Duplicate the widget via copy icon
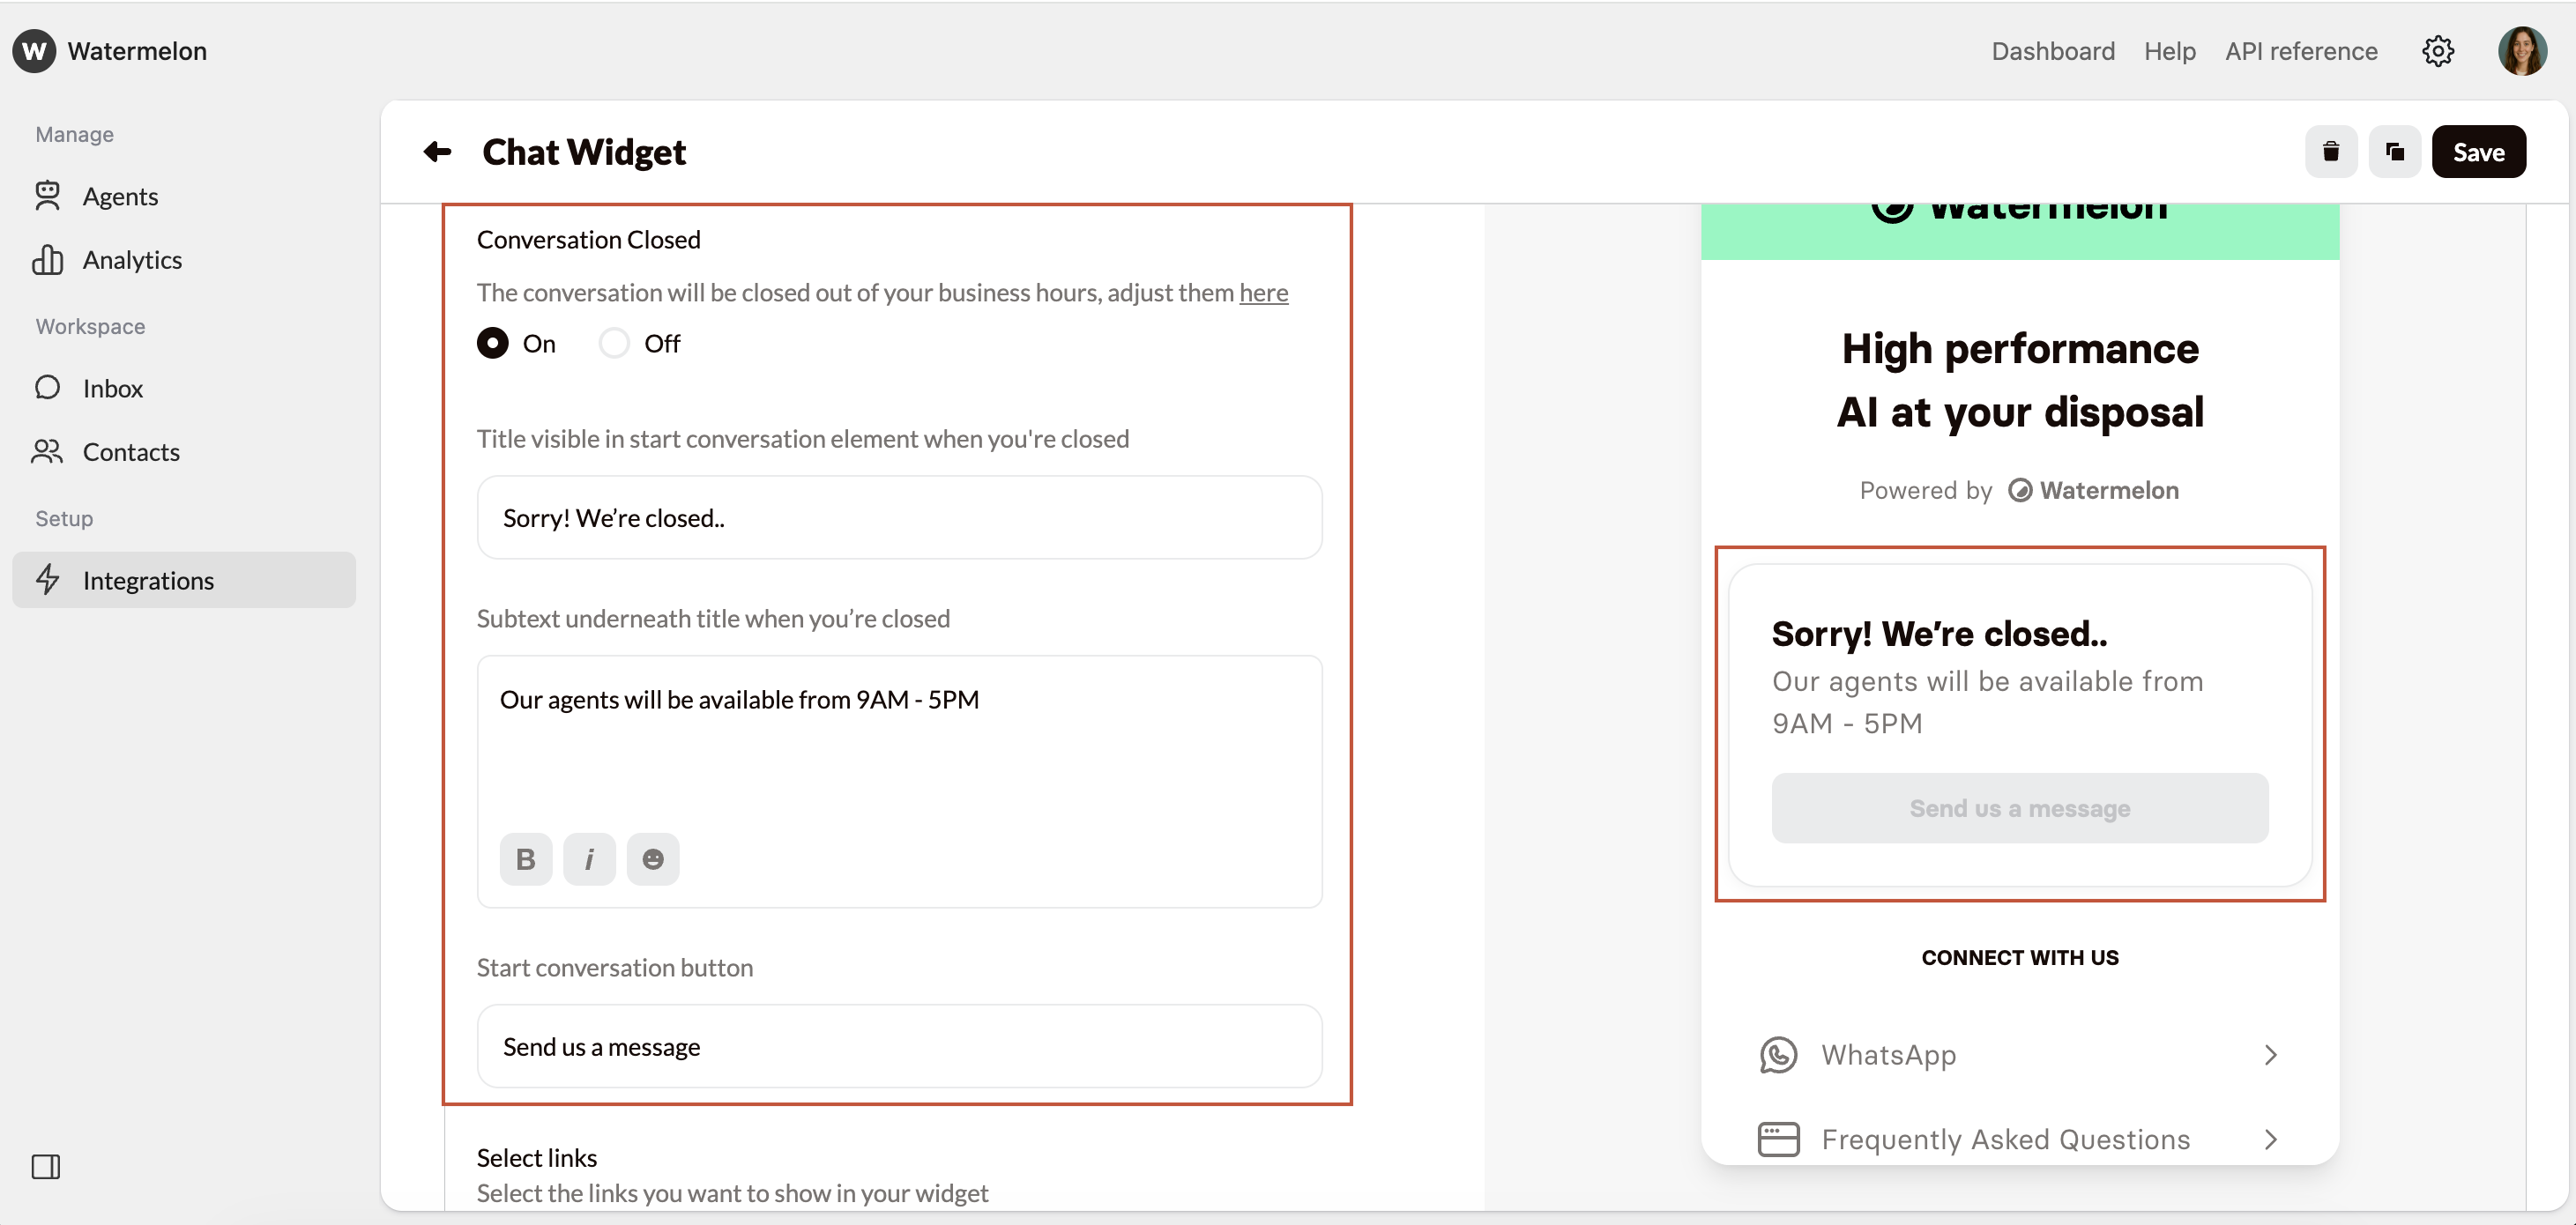The width and height of the screenshot is (2576, 1225). pyautogui.click(x=2395, y=151)
